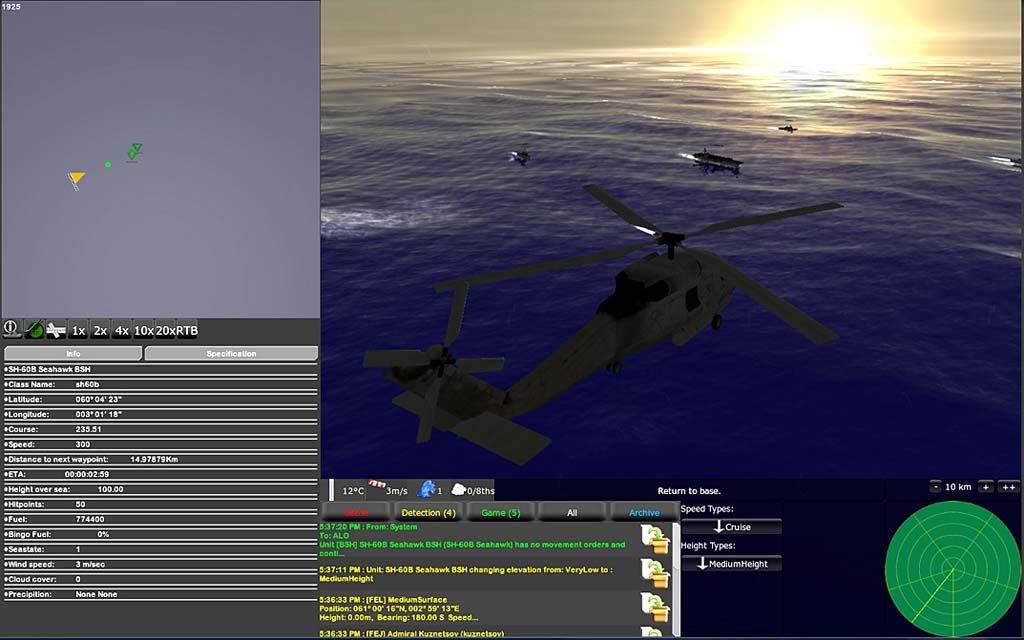Archive the Admiral Kuznetsov detection message
This screenshot has width=1024, height=640.
[654, 632]
